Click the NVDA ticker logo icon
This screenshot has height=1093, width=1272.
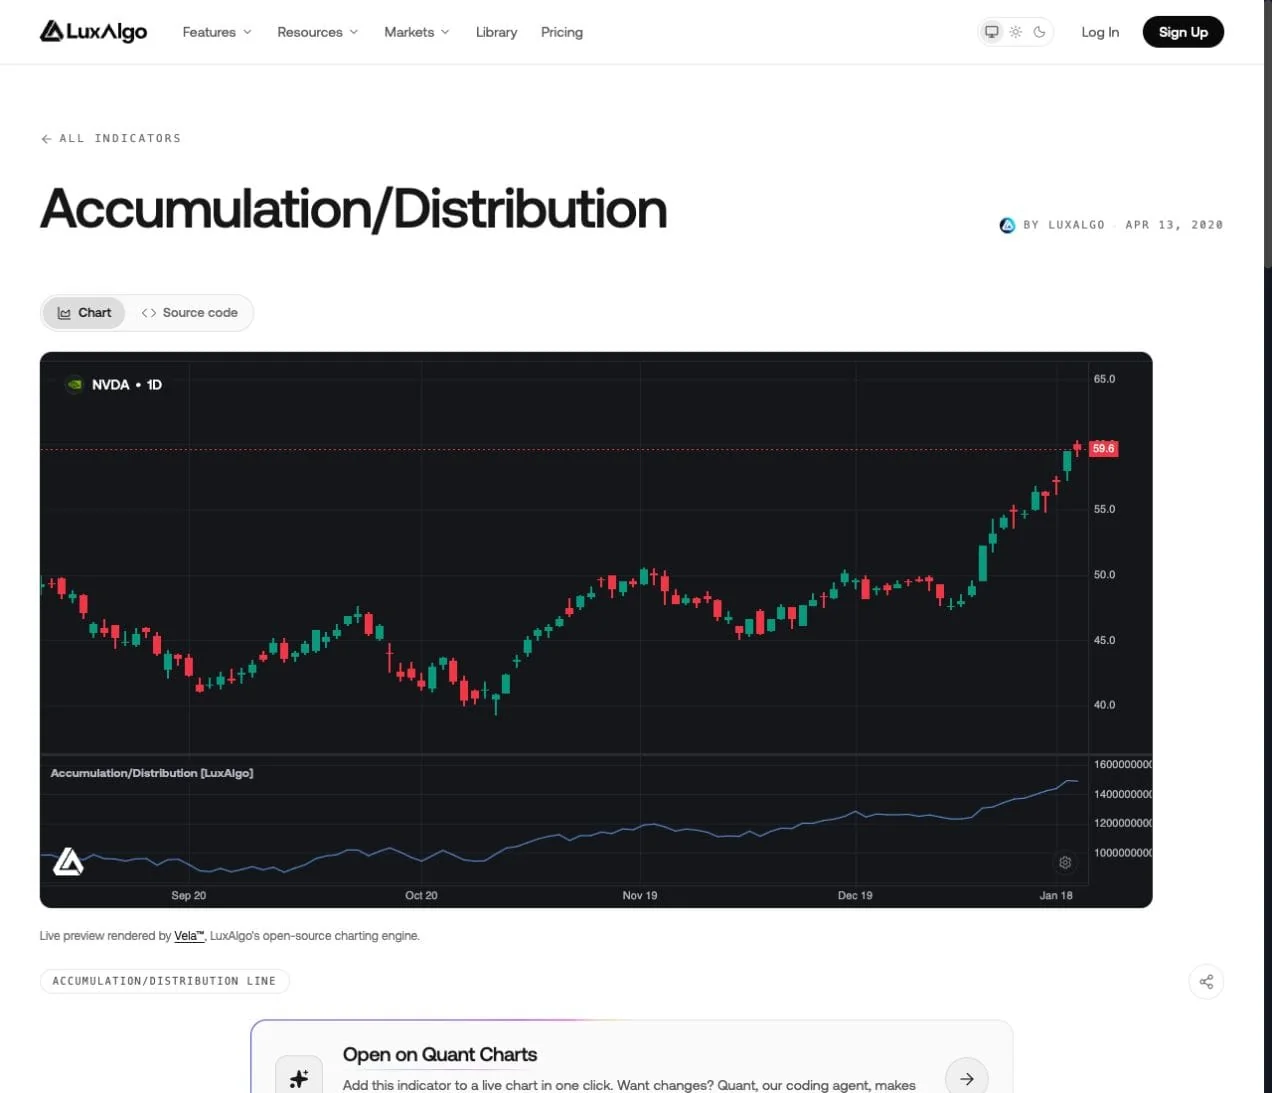74,384
